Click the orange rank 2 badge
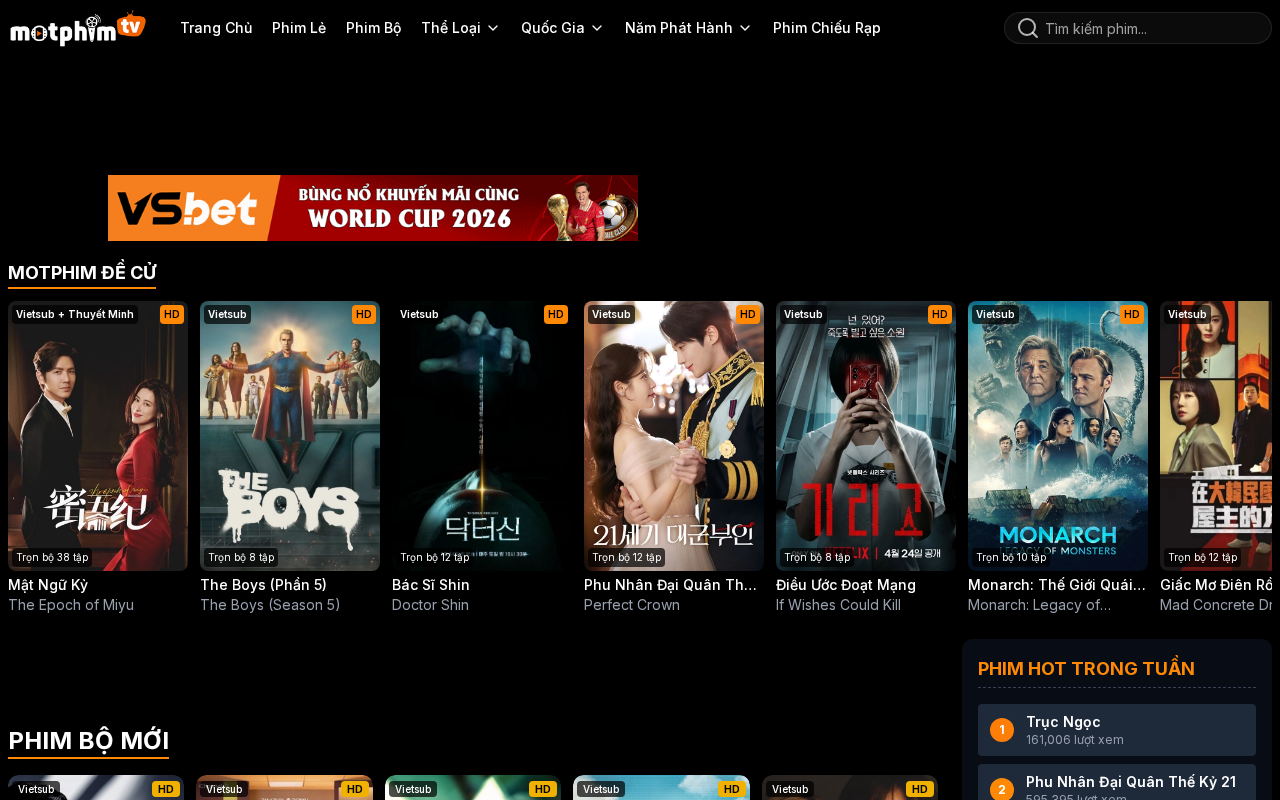The width and height of the screenshot is (1280, 800). pos(1002,789)
